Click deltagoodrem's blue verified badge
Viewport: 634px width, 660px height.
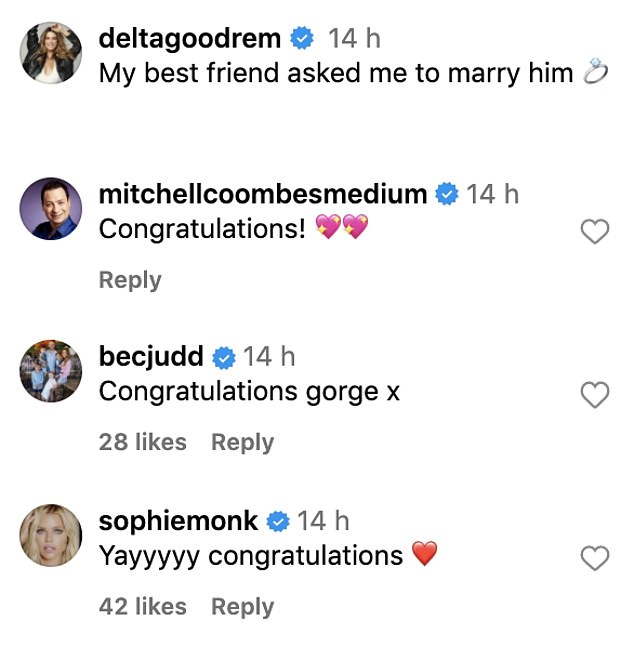302,37
